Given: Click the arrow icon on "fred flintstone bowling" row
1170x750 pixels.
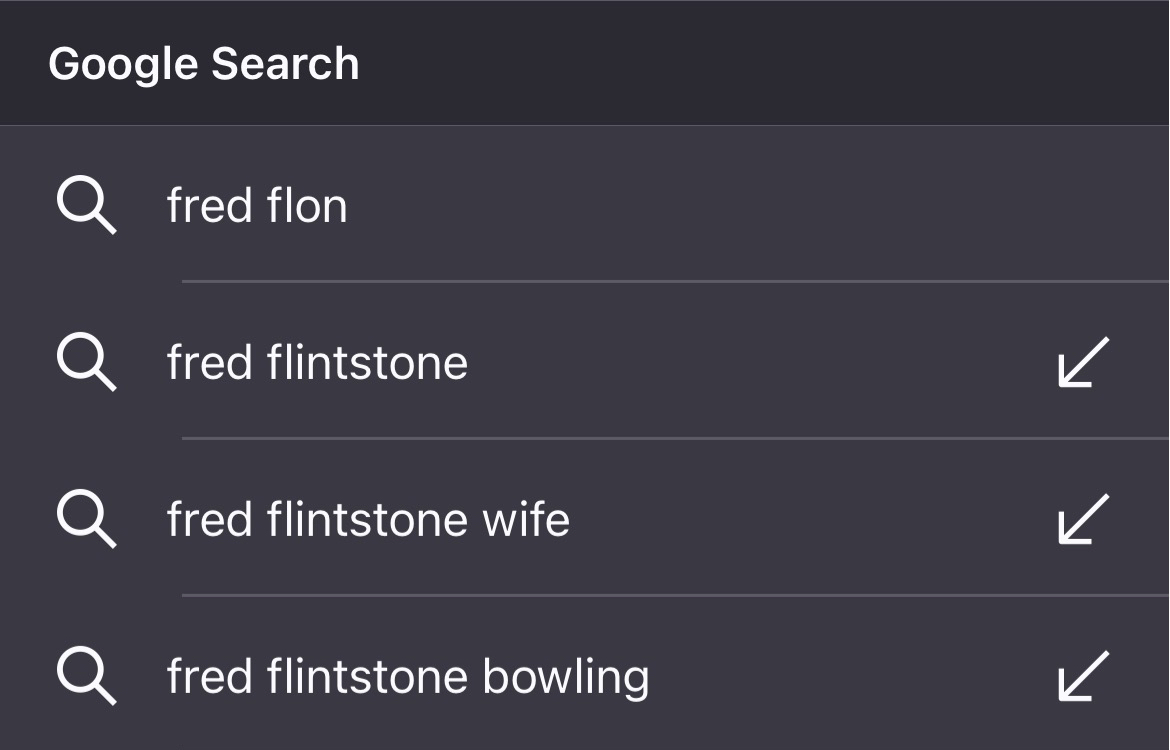Looking at the screenshot, I should click(x=1083, y=677).
